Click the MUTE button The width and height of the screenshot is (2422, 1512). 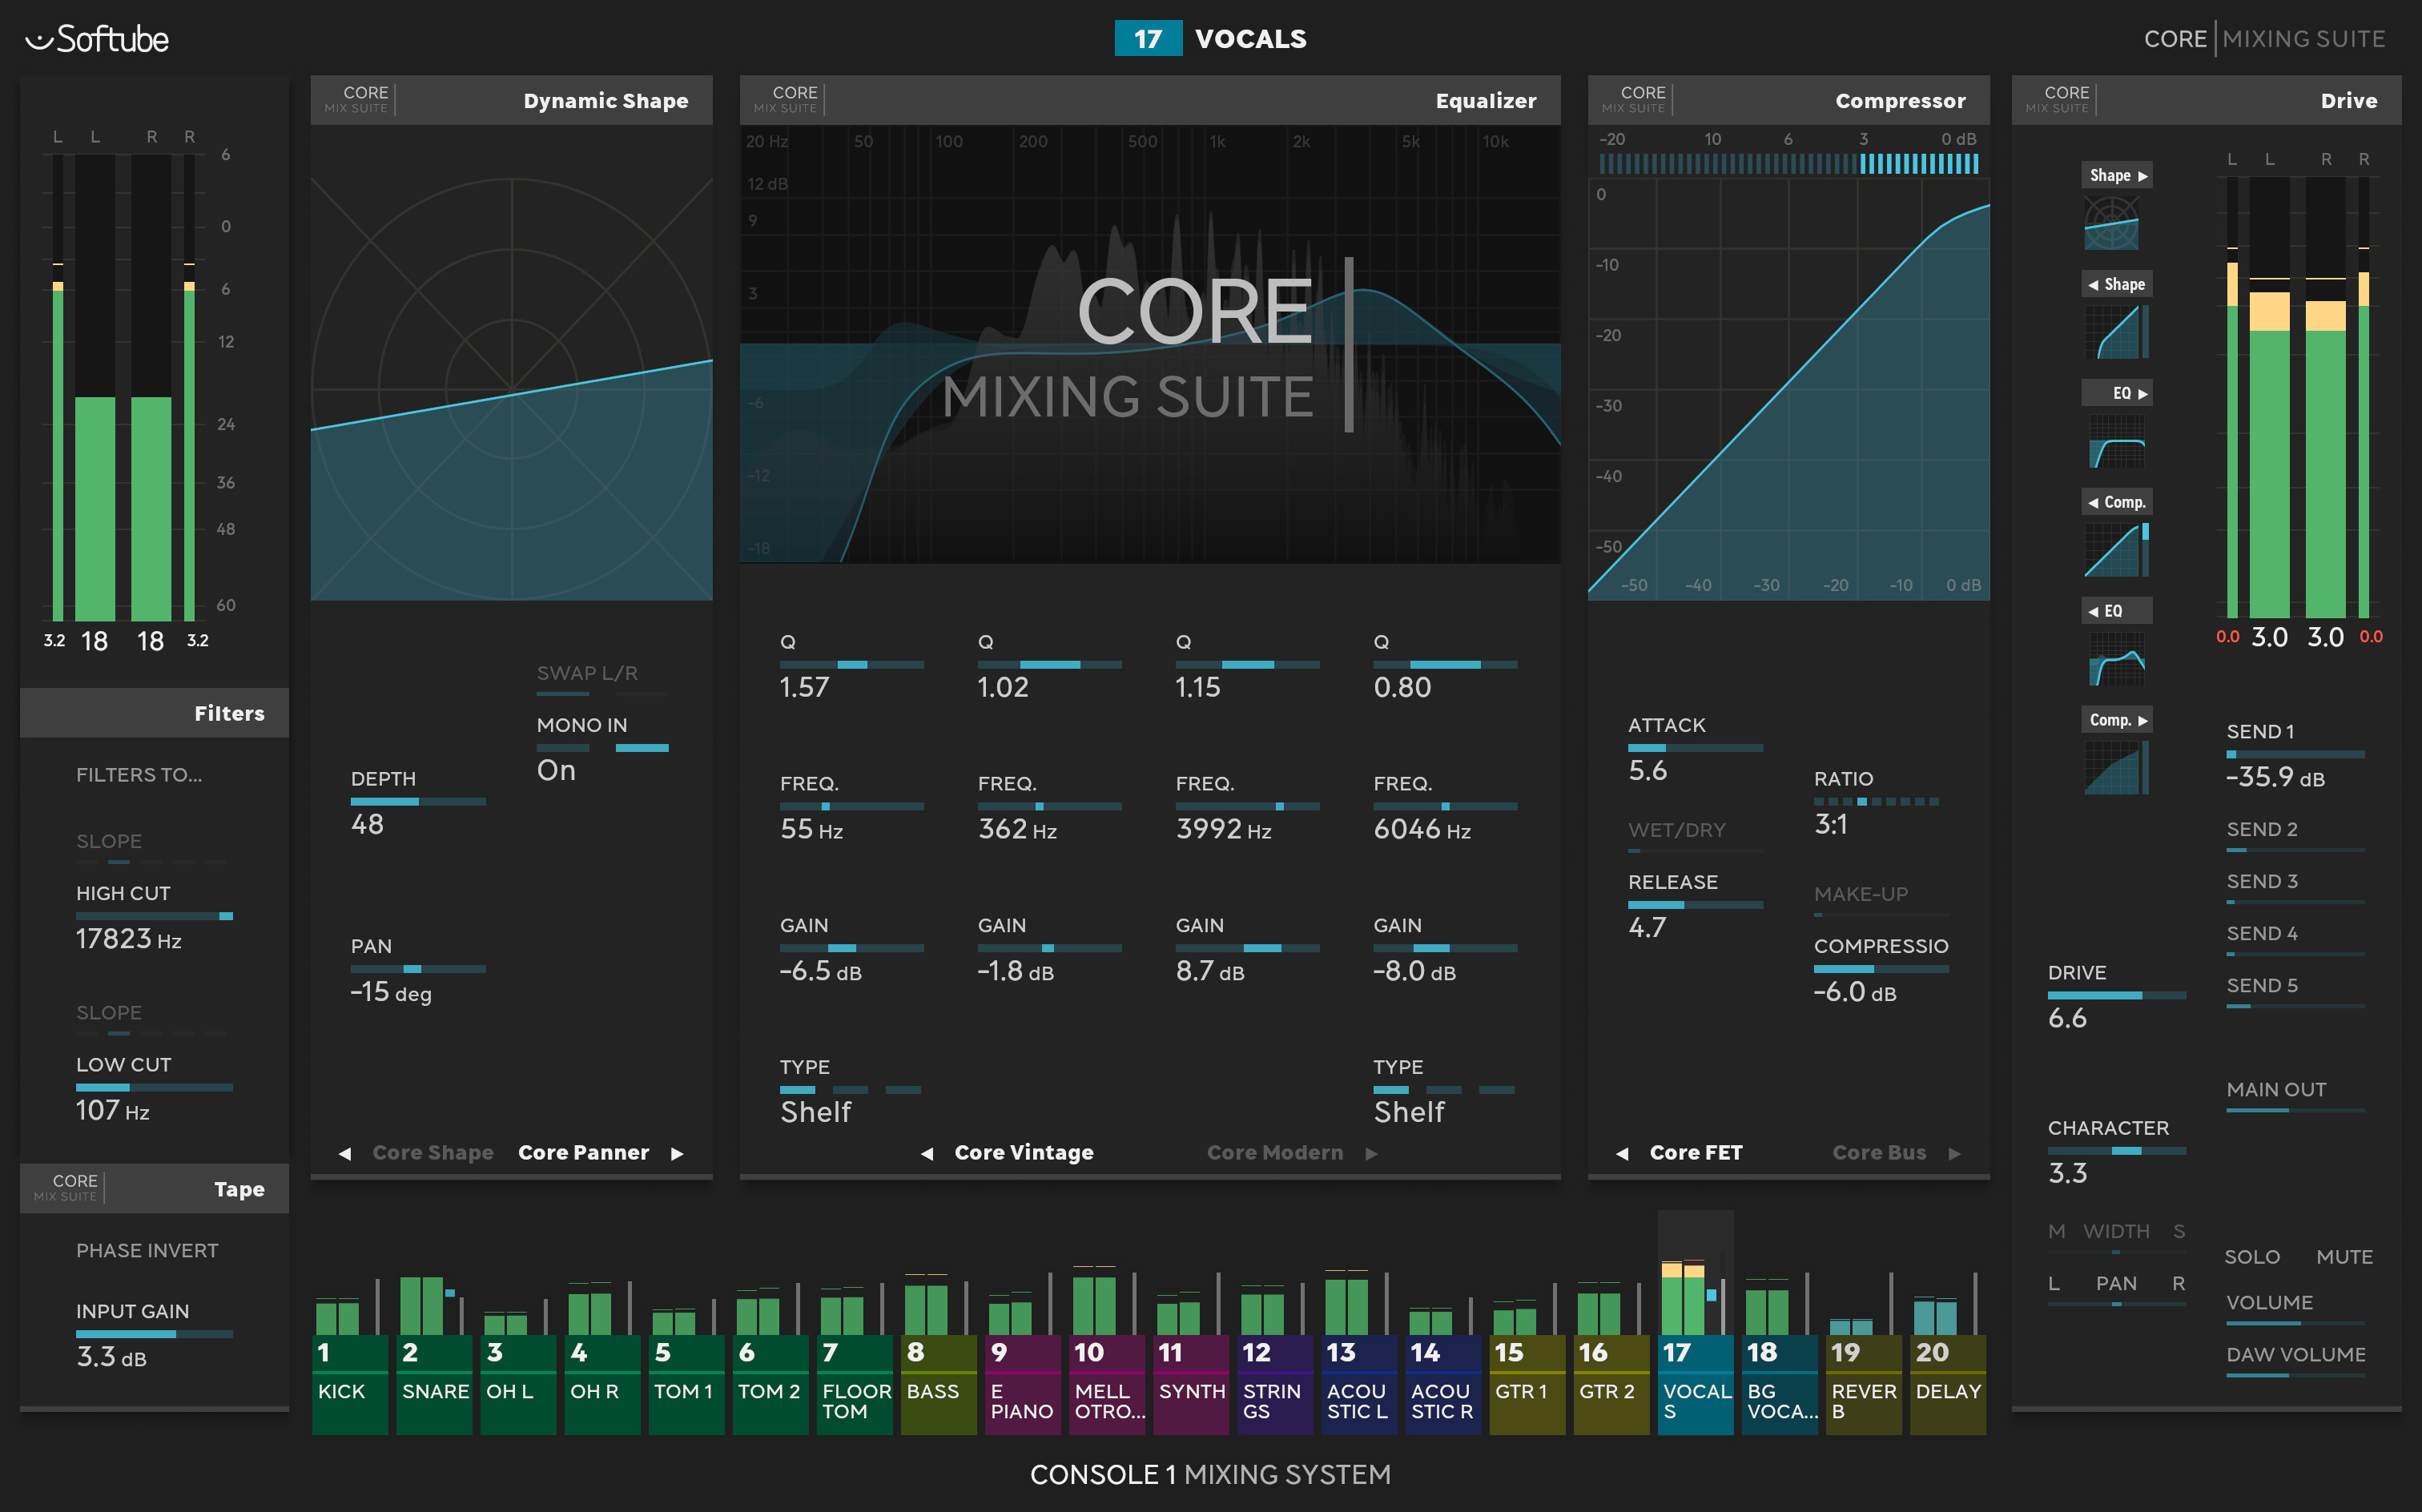tap(2345, 1257)
